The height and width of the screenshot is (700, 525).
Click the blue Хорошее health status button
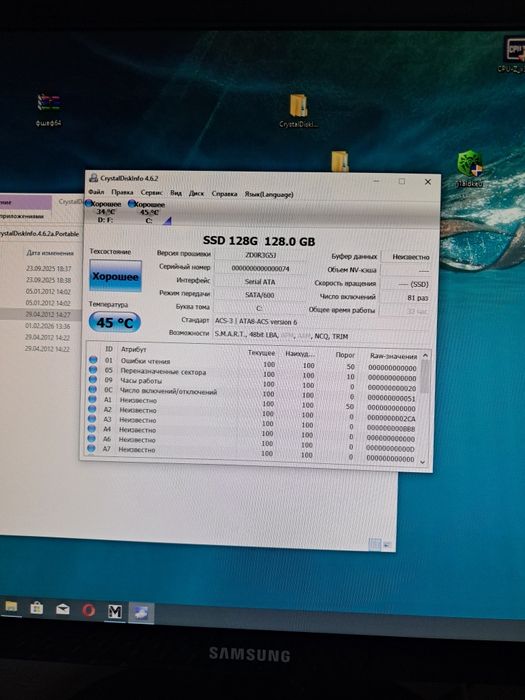point(115,276)
